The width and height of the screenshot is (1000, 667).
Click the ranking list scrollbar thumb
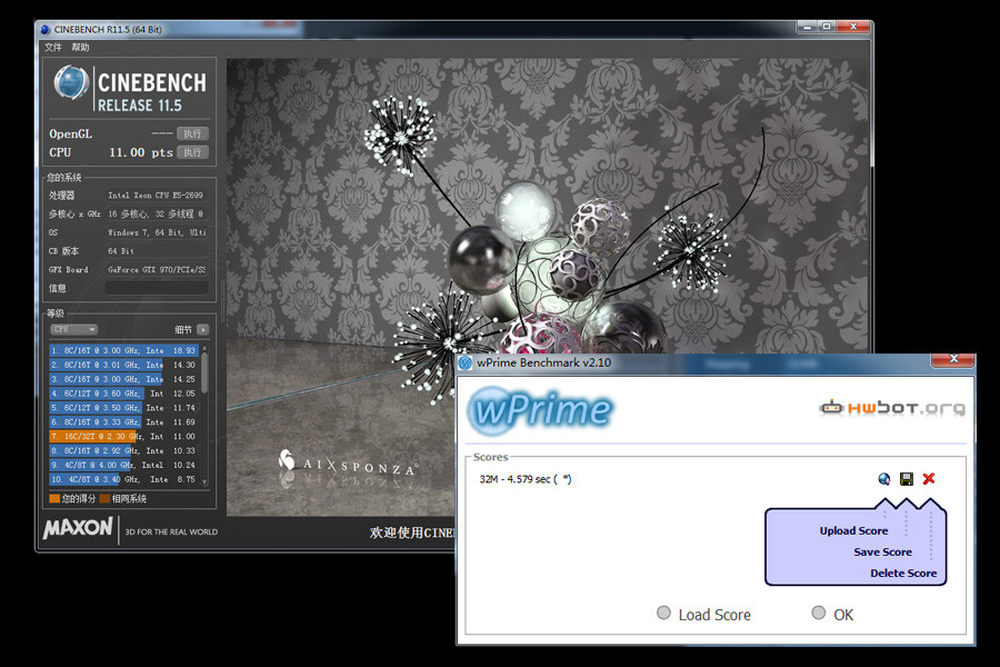coord(205,373)
